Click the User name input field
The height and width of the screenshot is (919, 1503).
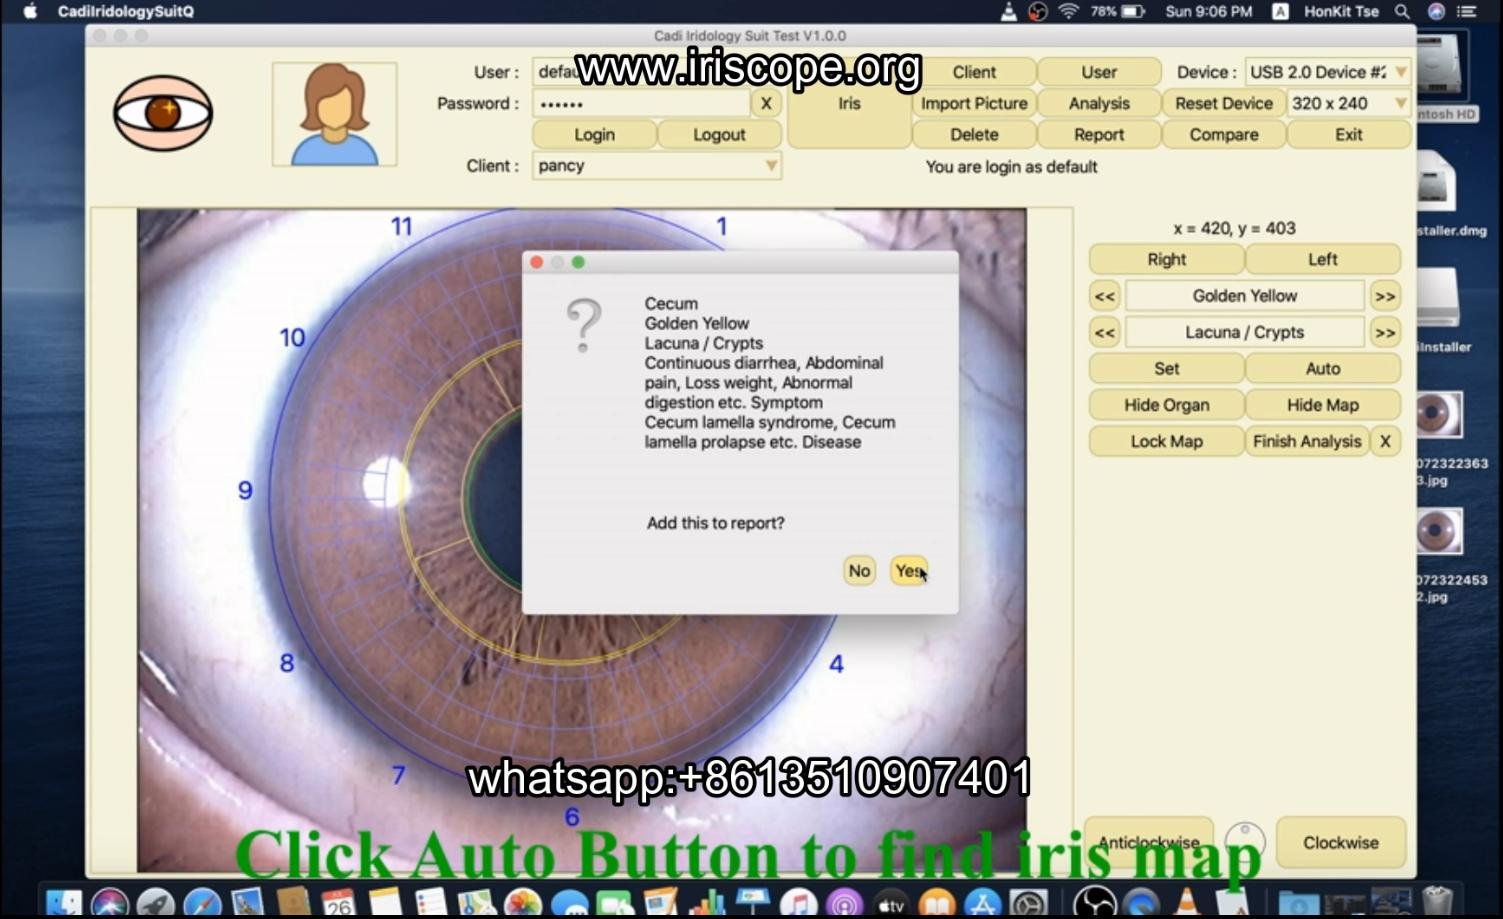click(657, 72)
